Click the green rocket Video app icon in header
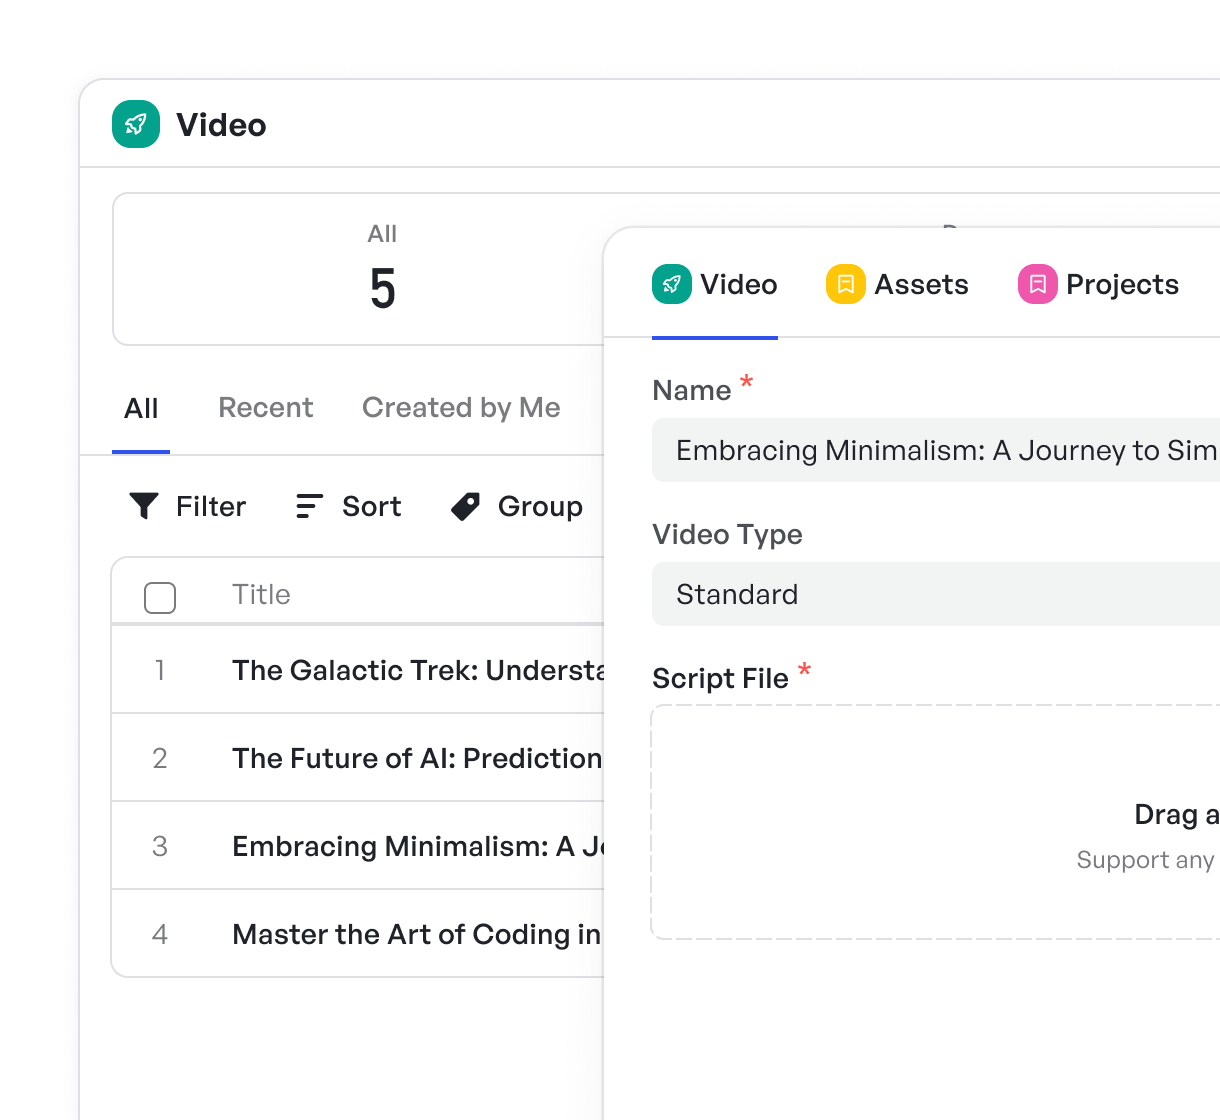 [136, 124]
